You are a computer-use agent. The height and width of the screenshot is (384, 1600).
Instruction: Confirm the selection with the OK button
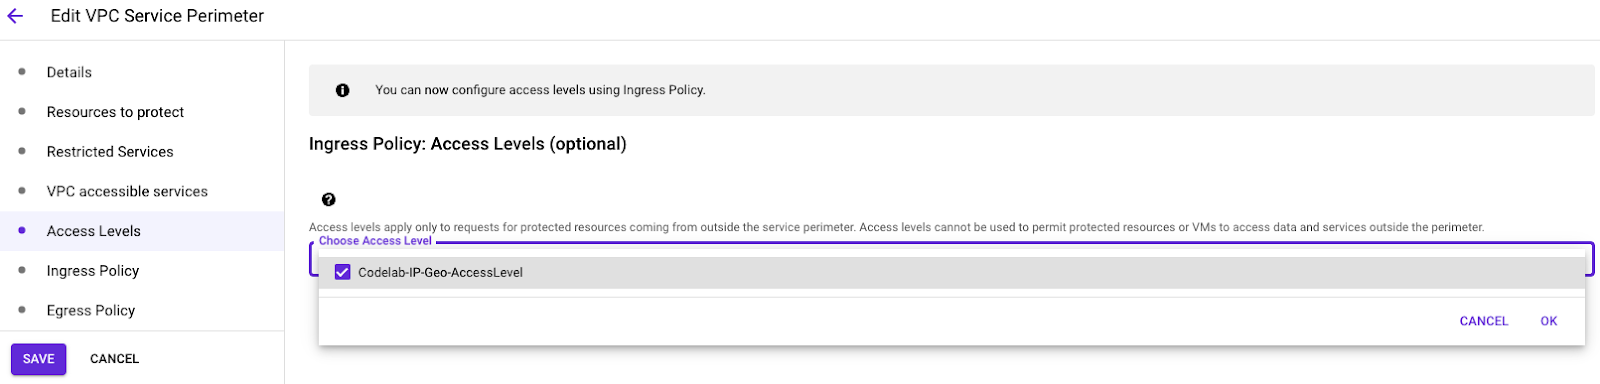(1549, 321)
